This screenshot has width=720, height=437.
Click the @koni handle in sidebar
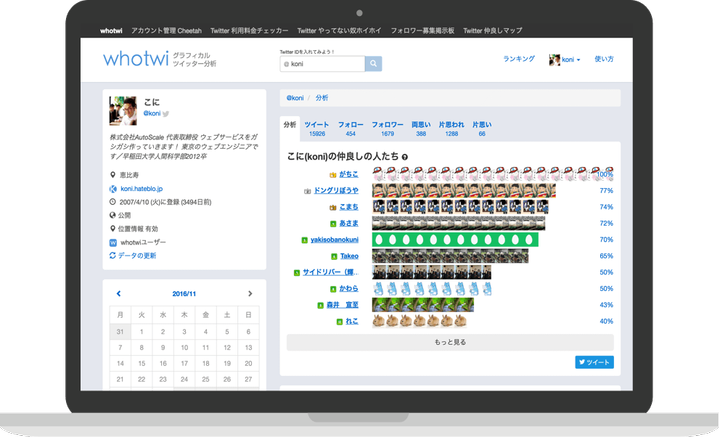[152, 113]
